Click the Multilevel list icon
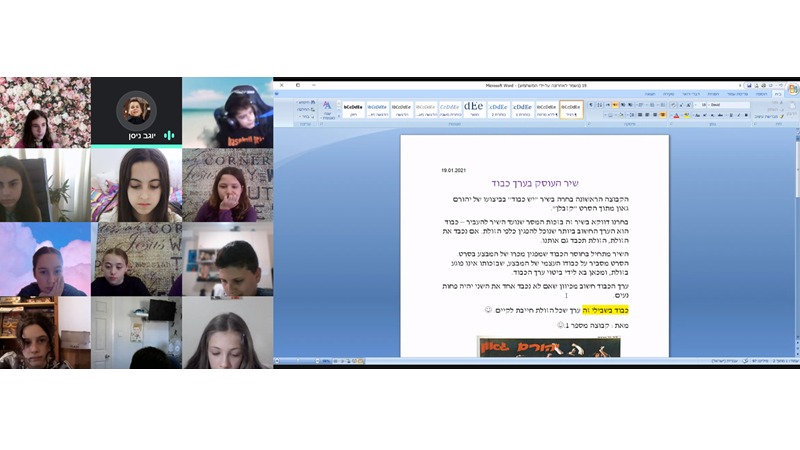The height and width of the screenshot is (450, 800). click(x=640, y=105)
